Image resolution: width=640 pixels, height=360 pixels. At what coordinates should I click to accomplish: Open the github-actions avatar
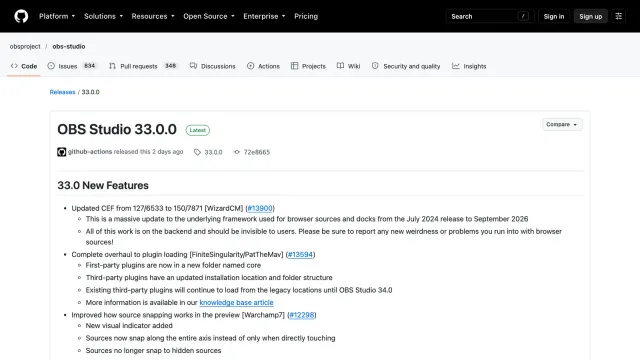pyautogui.click(x=62, y=152)
